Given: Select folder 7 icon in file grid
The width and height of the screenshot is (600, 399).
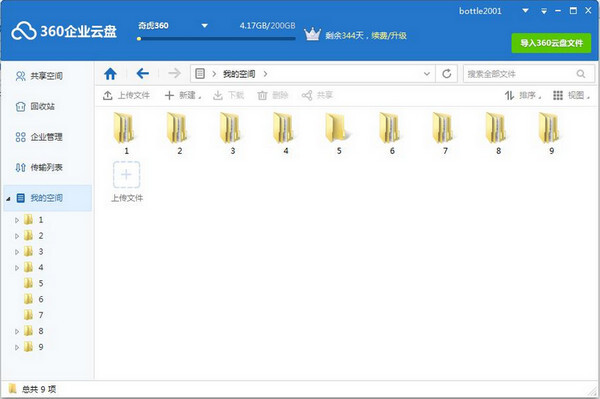Looking at the screenshot, I should (443, 128).
